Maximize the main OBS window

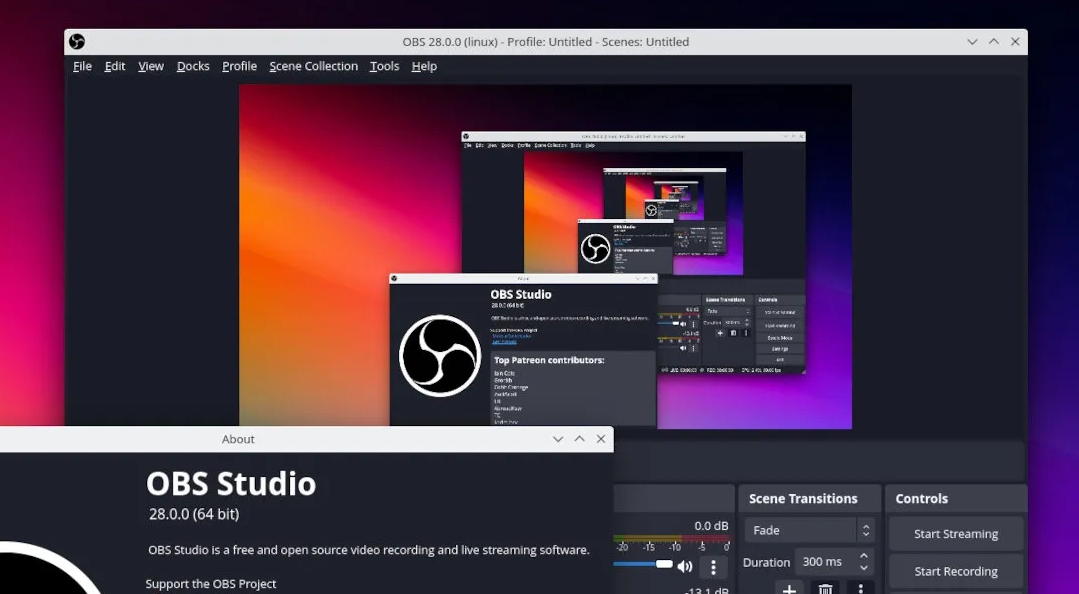994,42
